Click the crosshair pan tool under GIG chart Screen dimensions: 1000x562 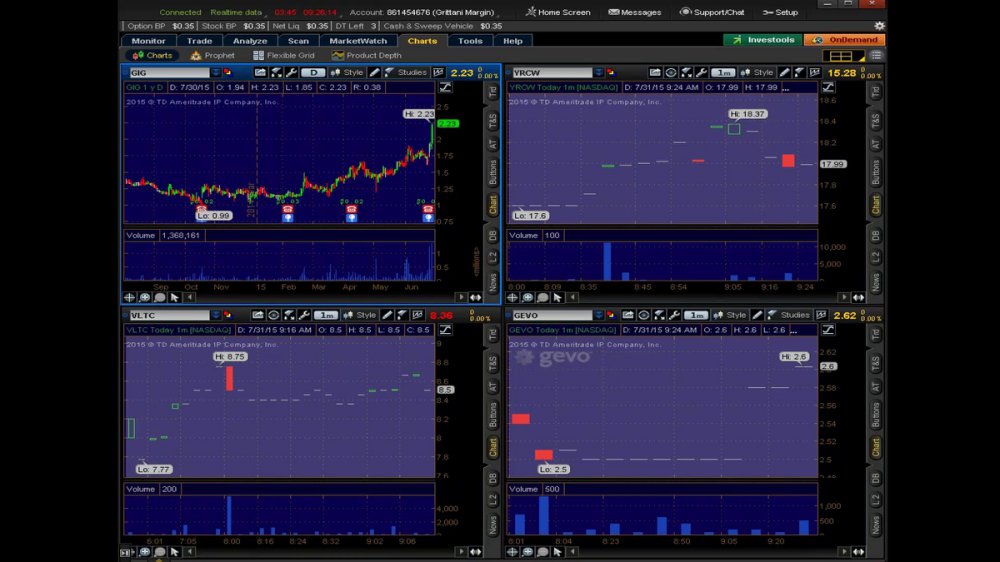click(x=129, y=298)
